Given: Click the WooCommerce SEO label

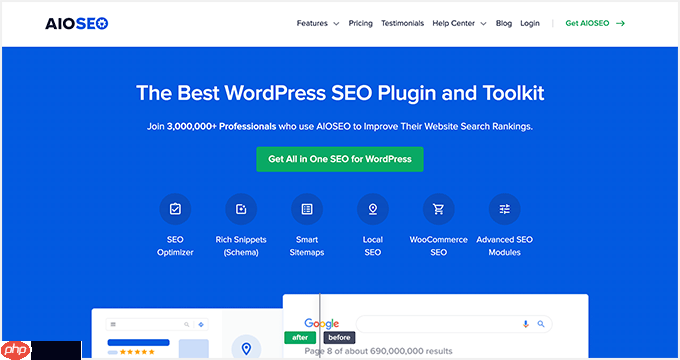Looking at the screenshot, I should coord(438,246).
